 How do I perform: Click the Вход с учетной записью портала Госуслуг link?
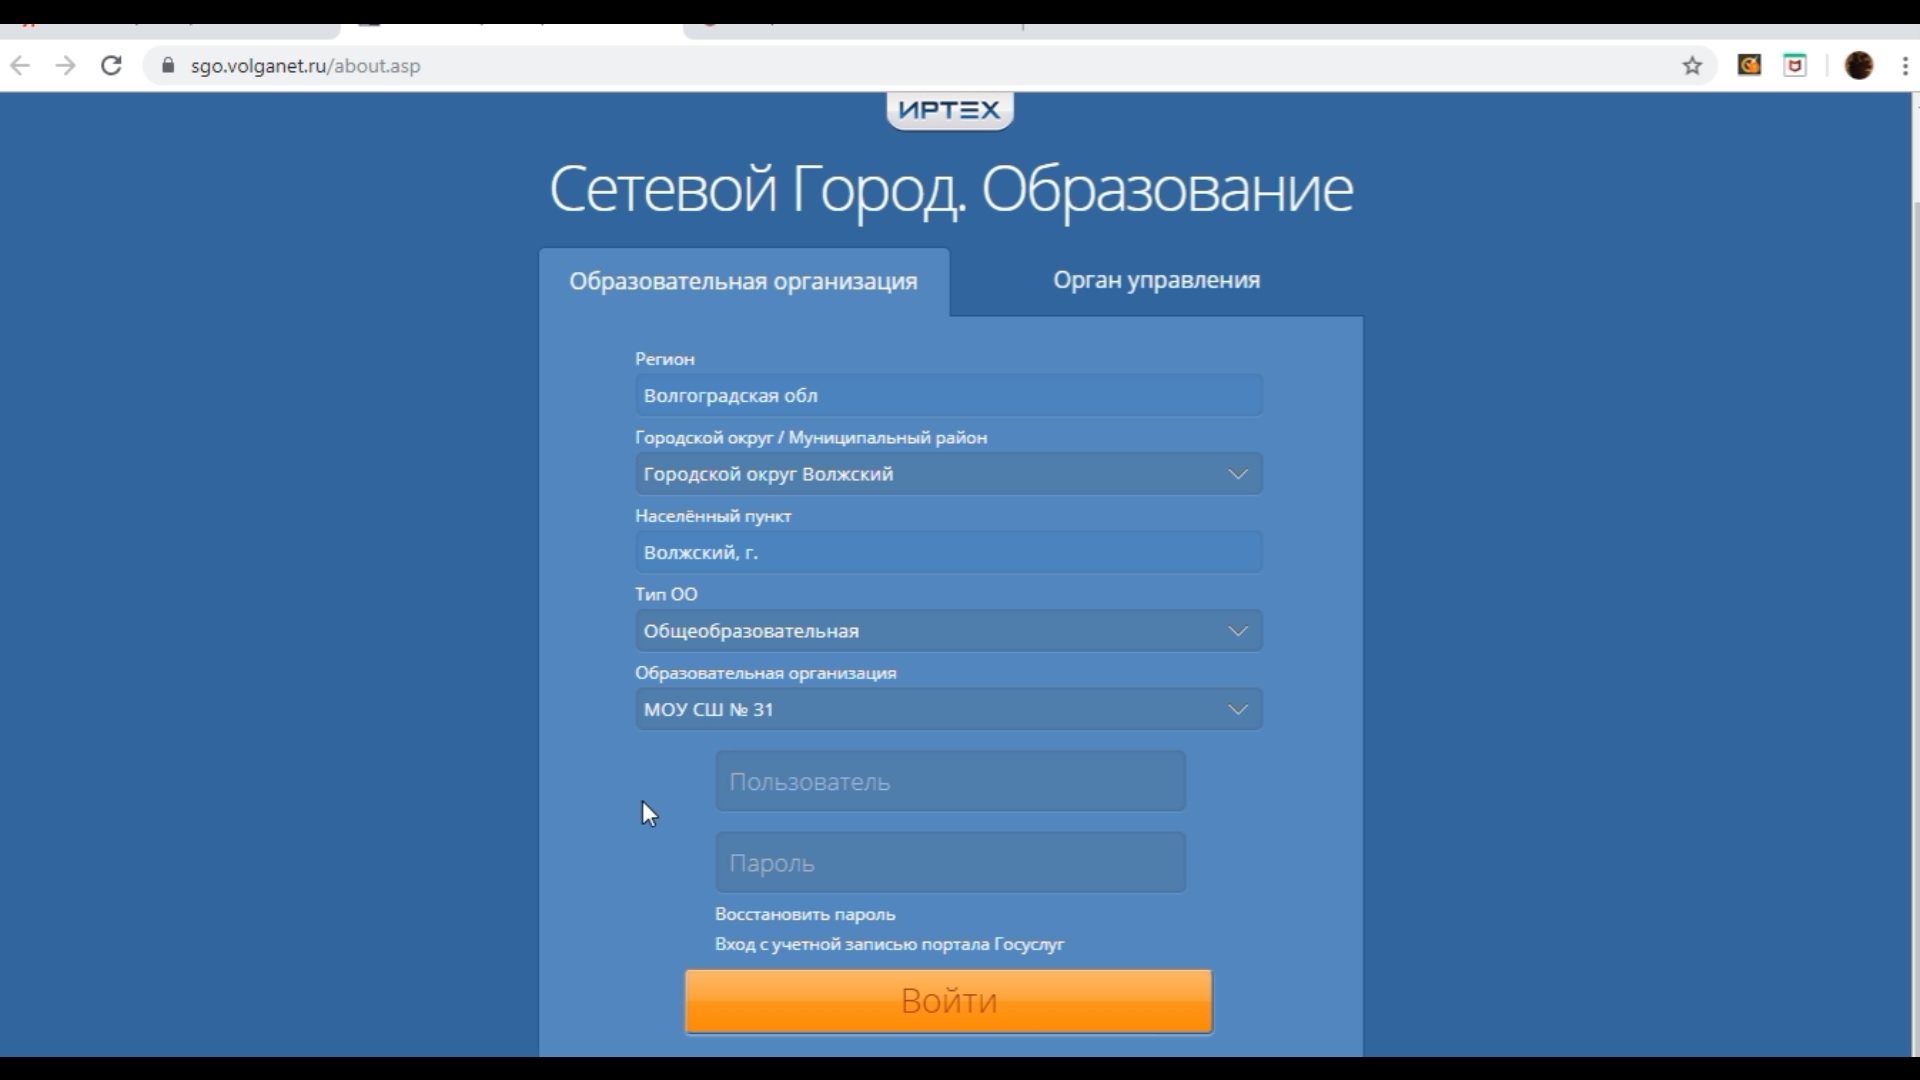pyautogui.click(x=889, y=944)
